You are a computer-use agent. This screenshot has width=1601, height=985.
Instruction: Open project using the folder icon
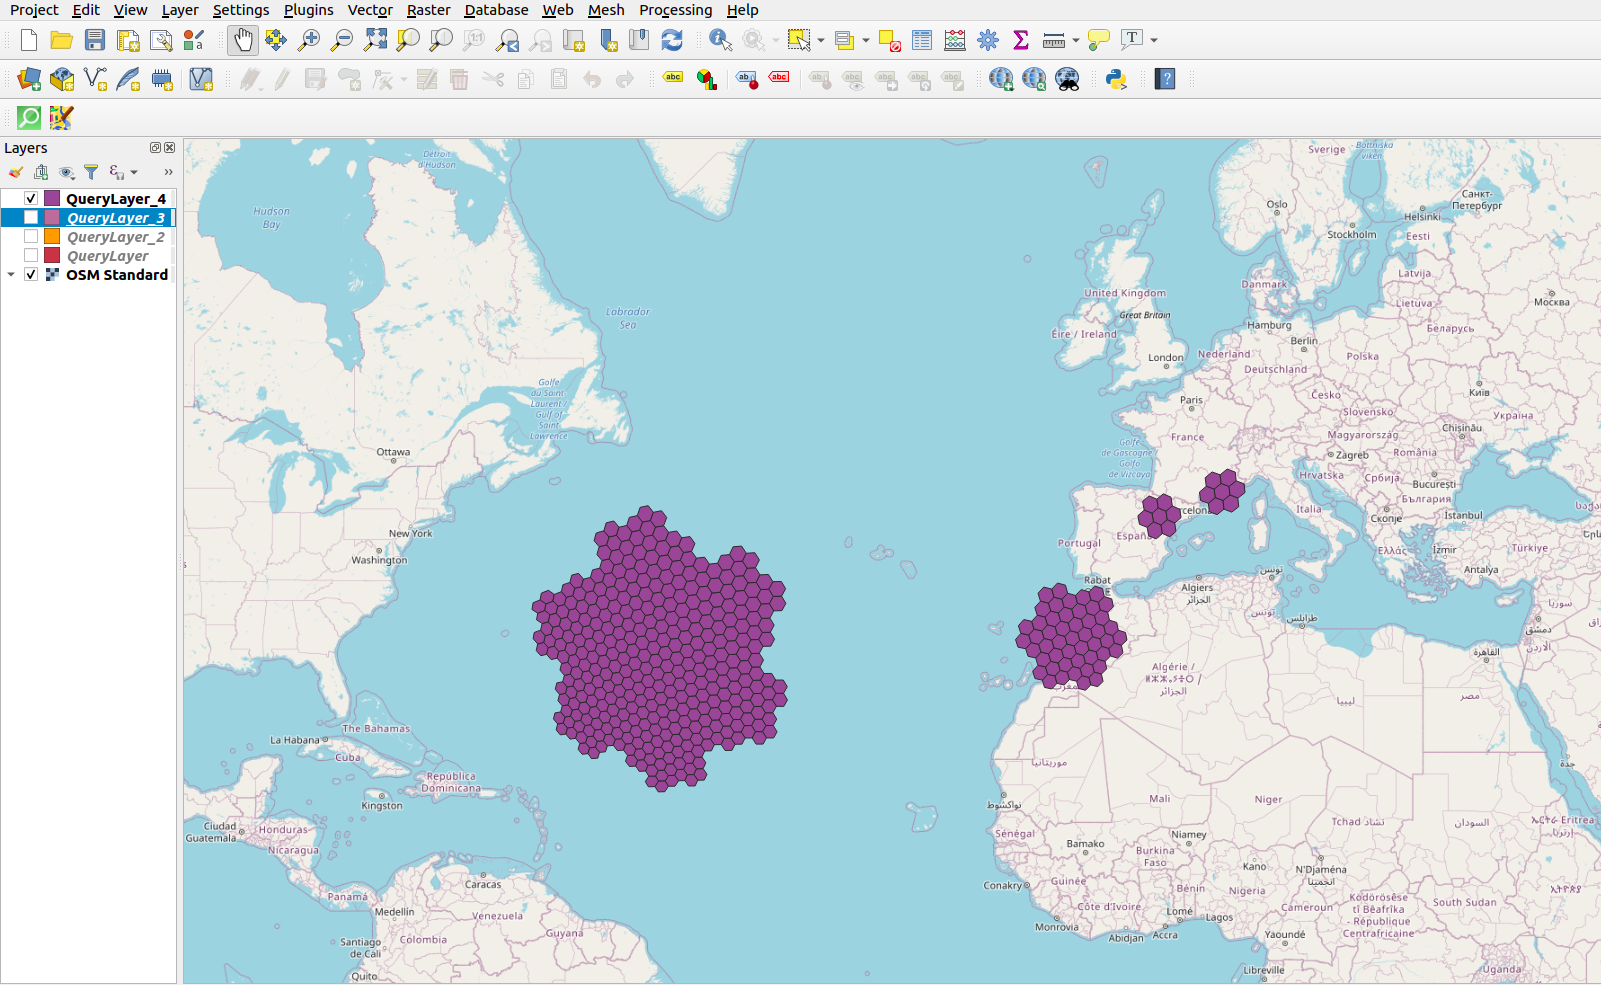click(x=62, y=40)
